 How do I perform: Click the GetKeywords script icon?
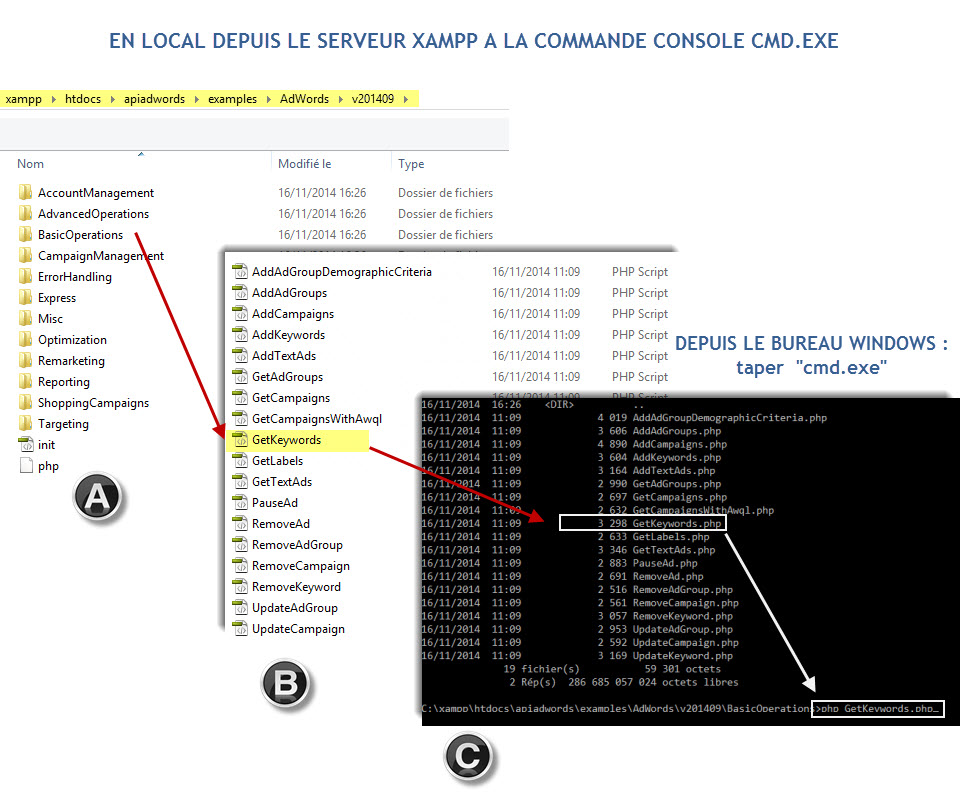(240, 440)
